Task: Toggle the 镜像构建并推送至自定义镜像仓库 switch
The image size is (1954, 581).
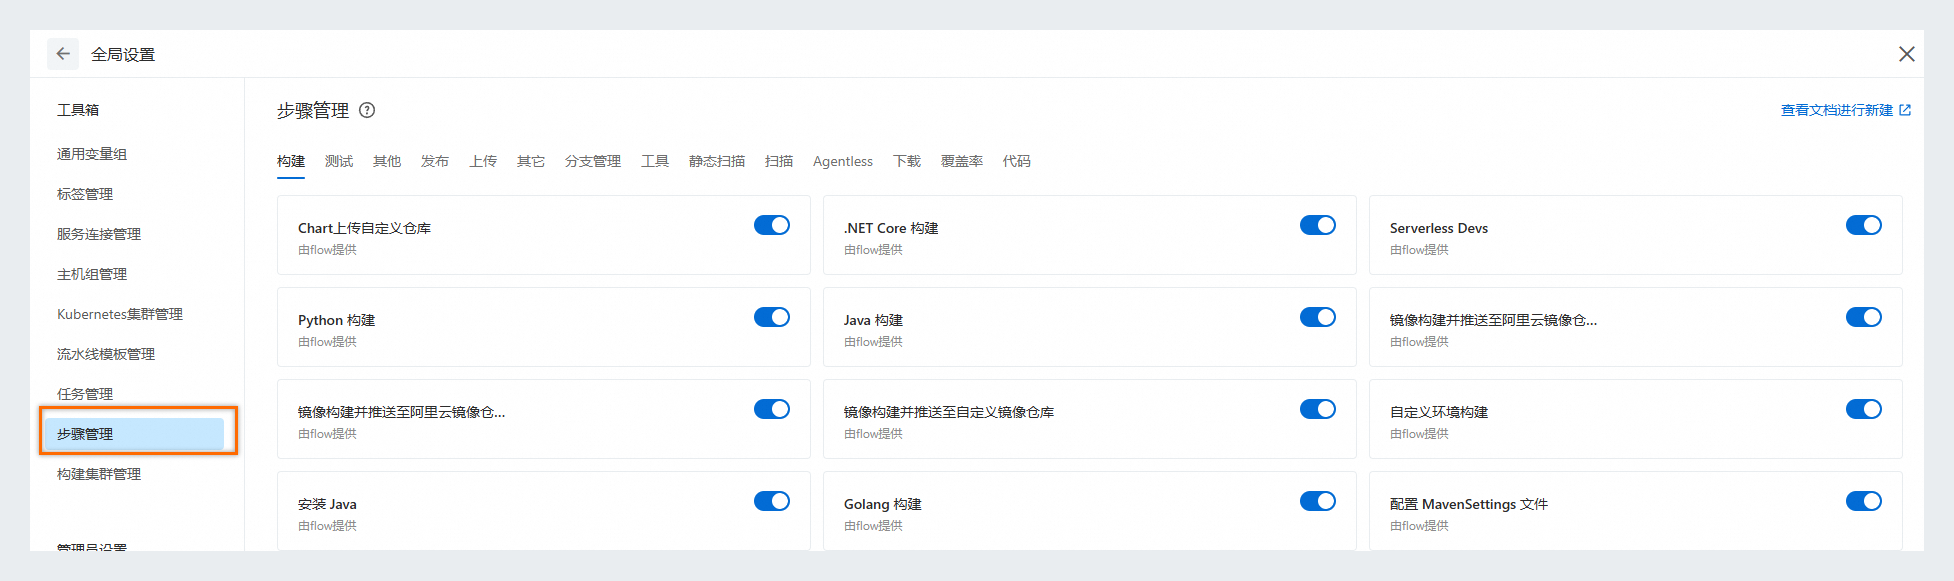Action: click(1318, 409)
